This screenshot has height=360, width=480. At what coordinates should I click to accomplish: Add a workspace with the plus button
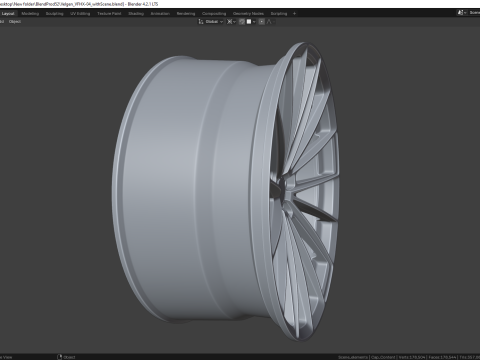[x=294, y=14]
